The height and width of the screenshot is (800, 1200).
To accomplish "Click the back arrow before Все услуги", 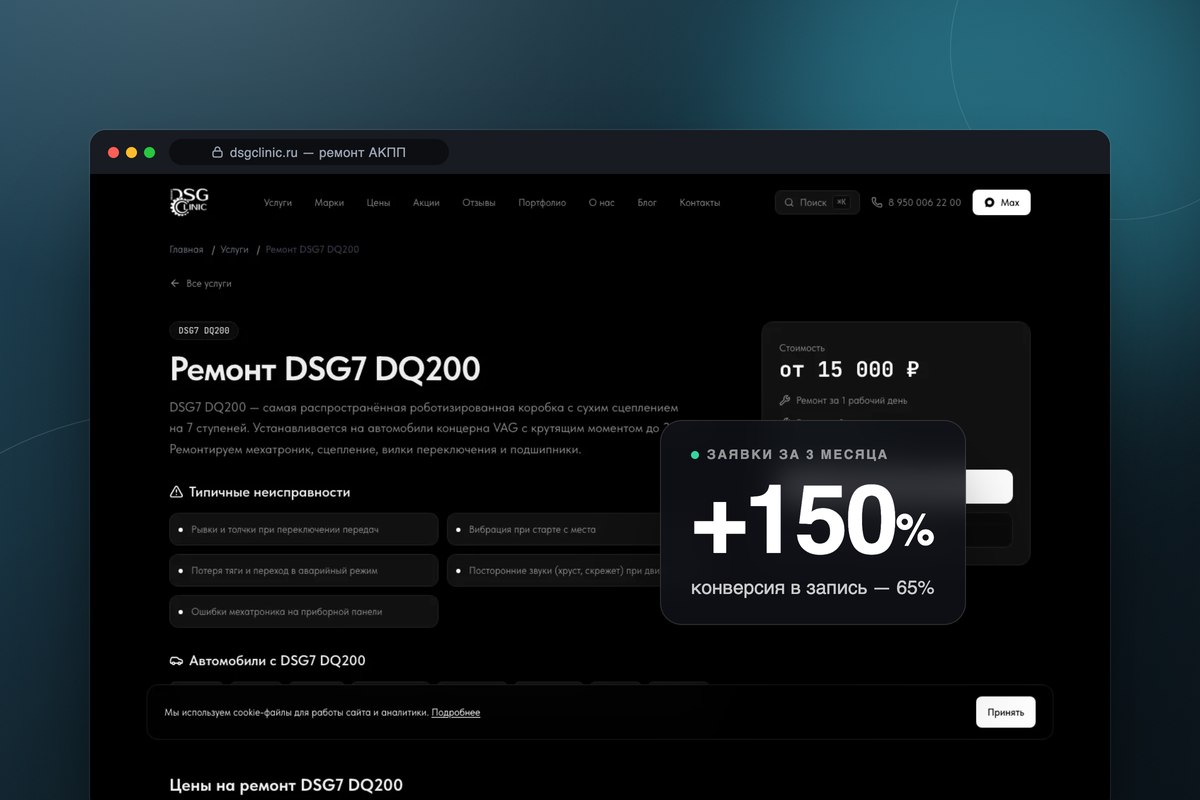I will [175, 284].
